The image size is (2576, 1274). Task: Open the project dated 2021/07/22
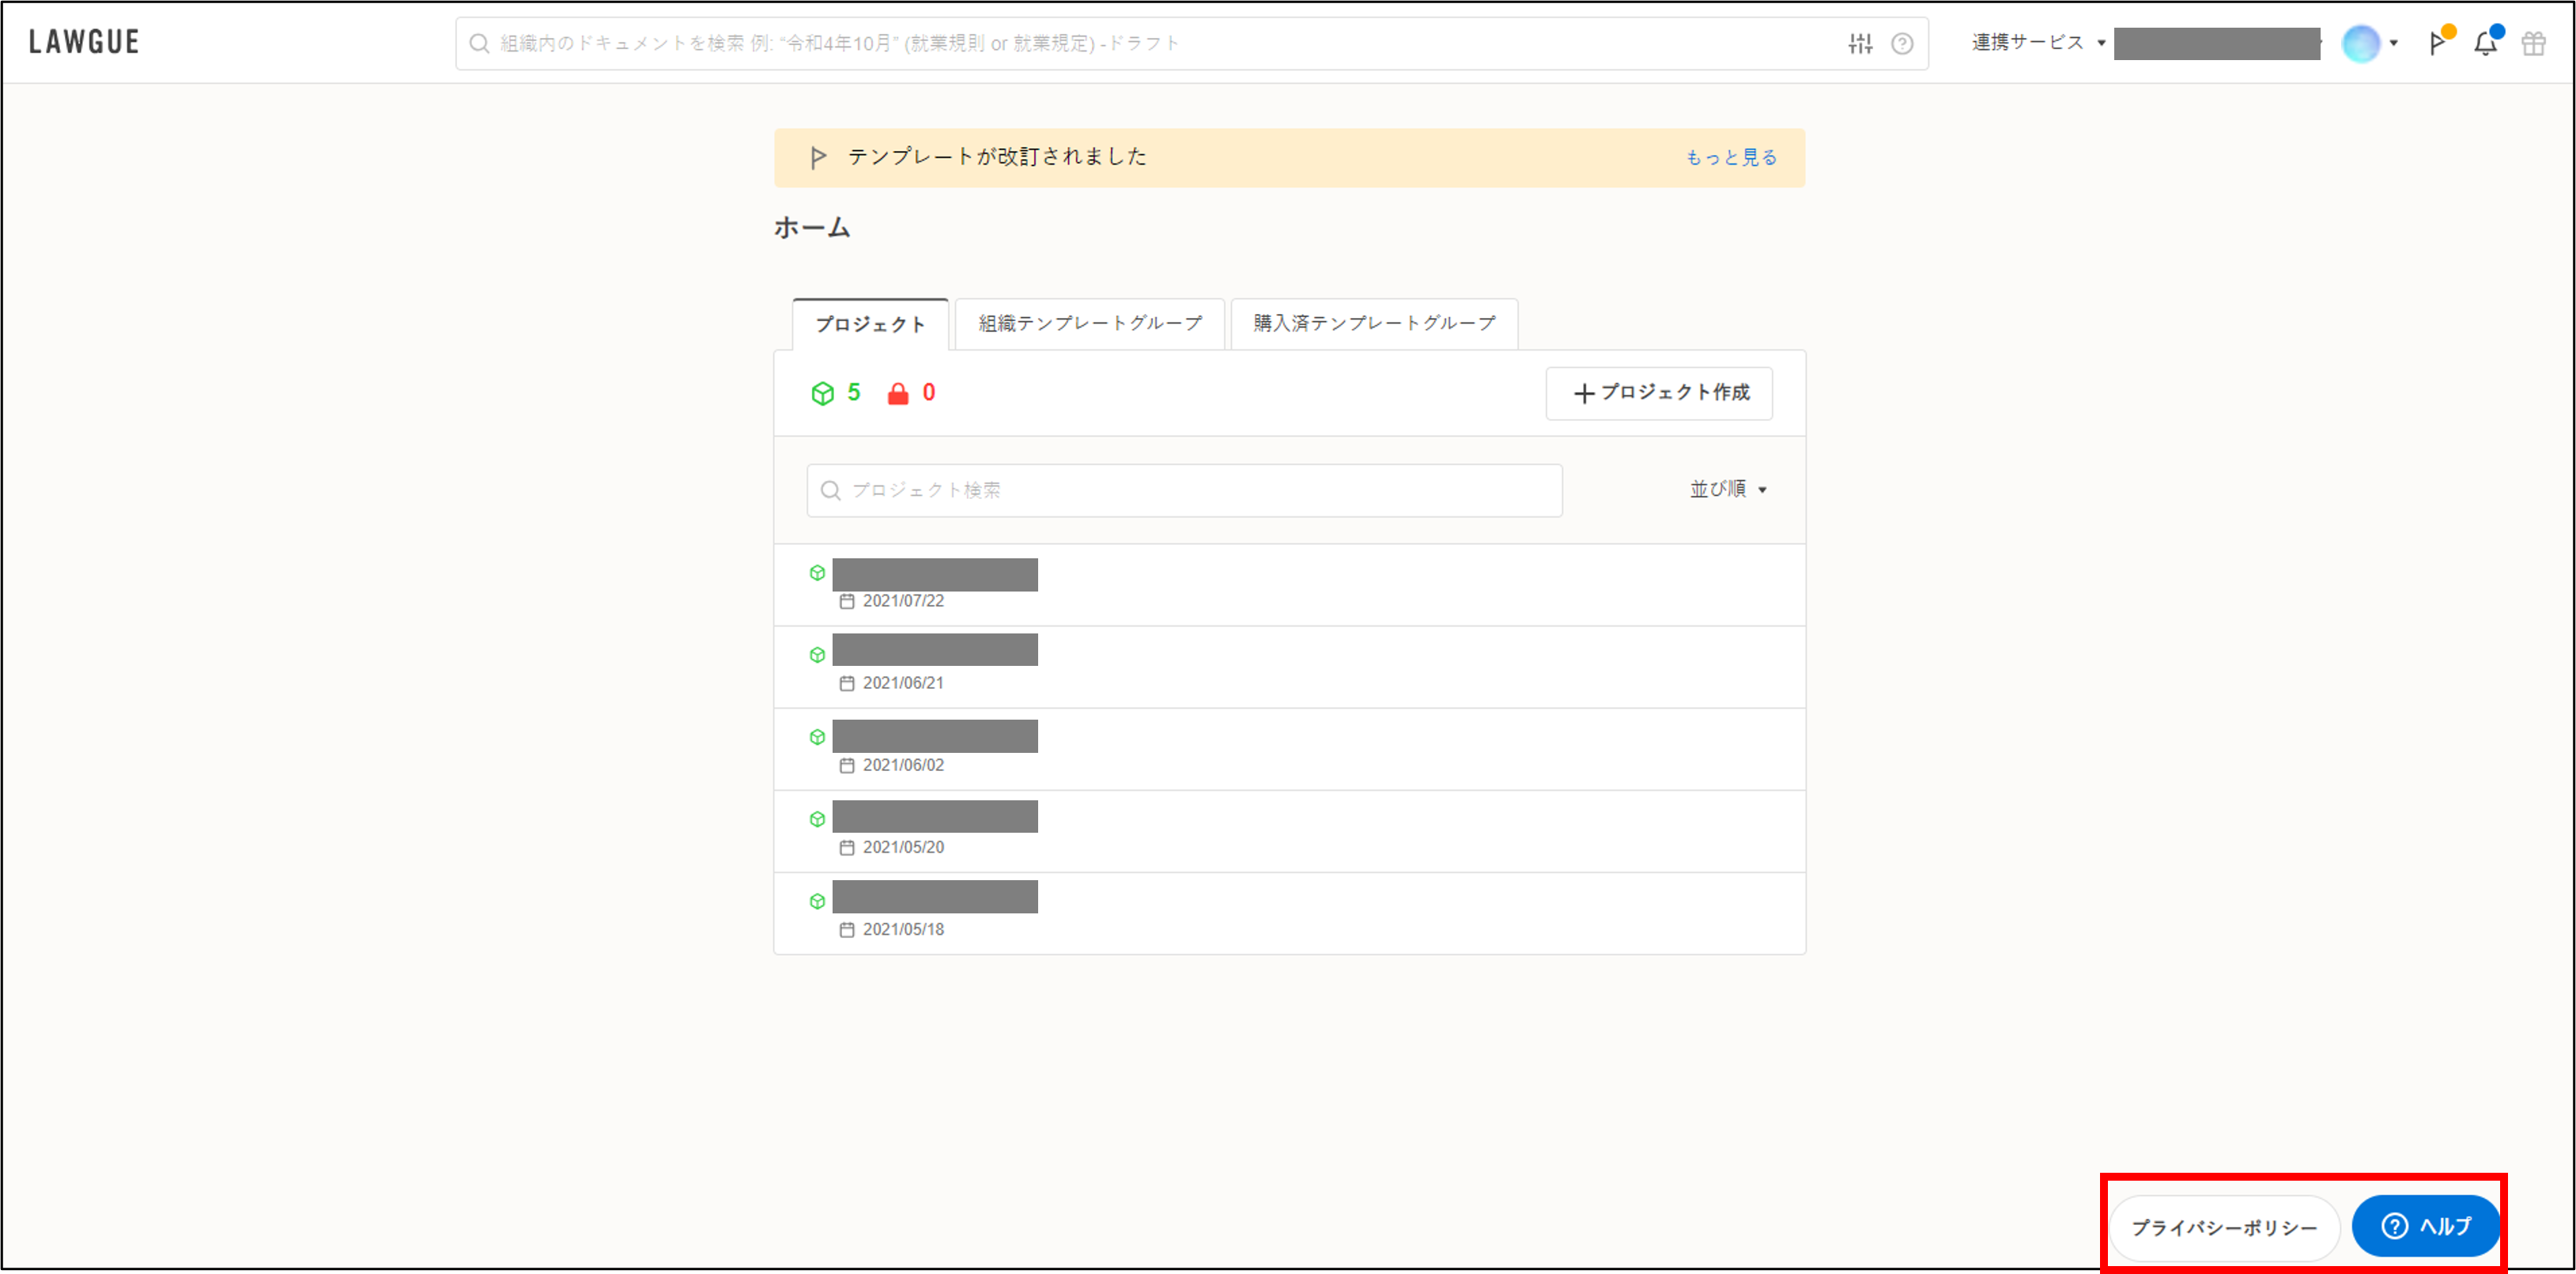(934, 575)
